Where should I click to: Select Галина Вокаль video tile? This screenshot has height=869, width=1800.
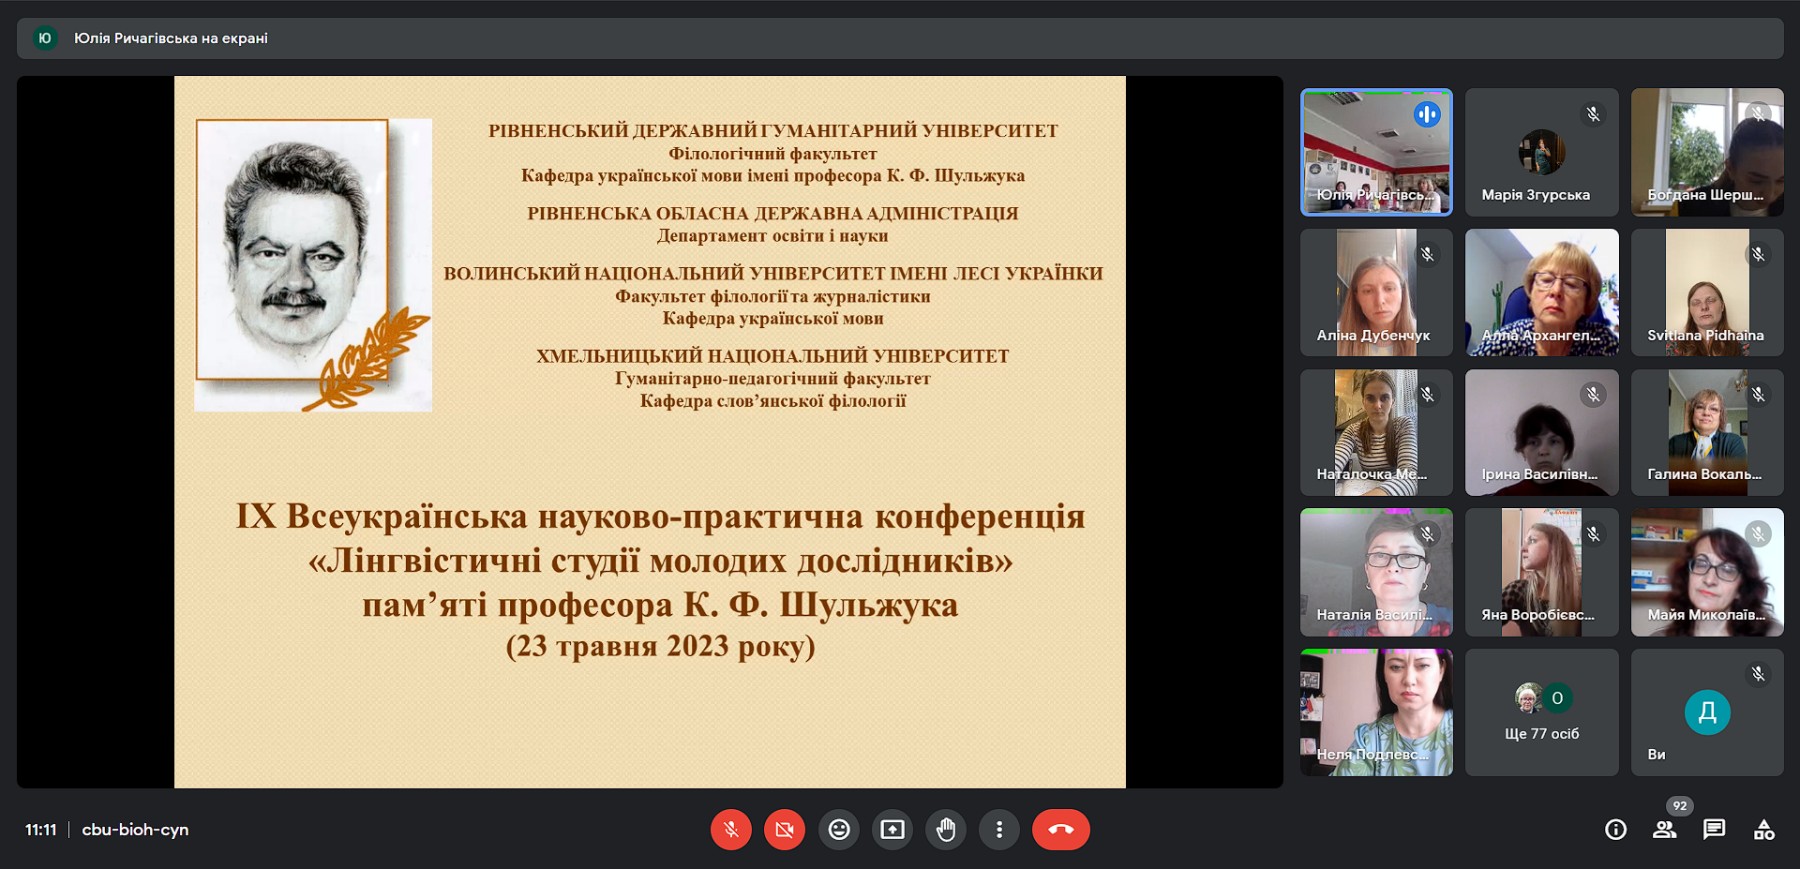pyautogui.click(x=1707, y=432)
